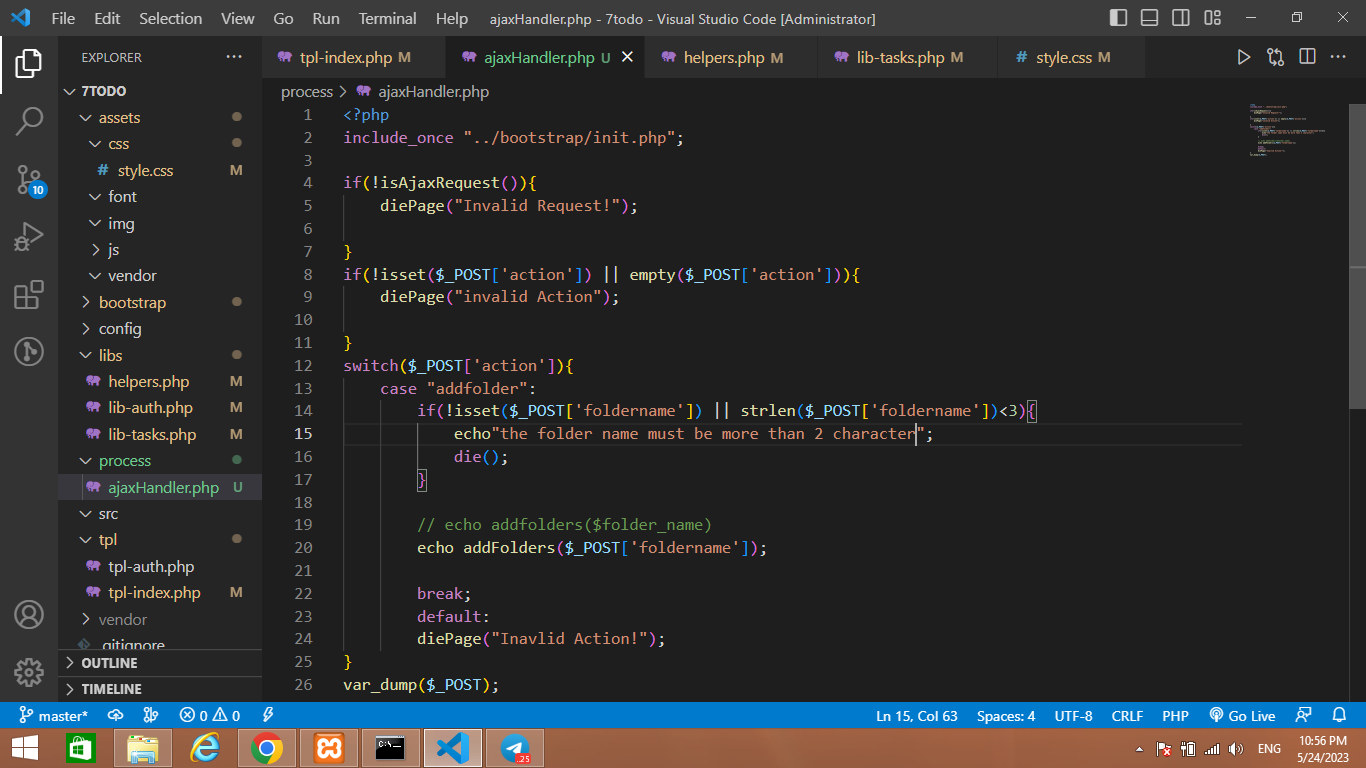Open errors and warnings count in status bar
The height and width of the screenshot is (768, 1366).
pos(210,715)
